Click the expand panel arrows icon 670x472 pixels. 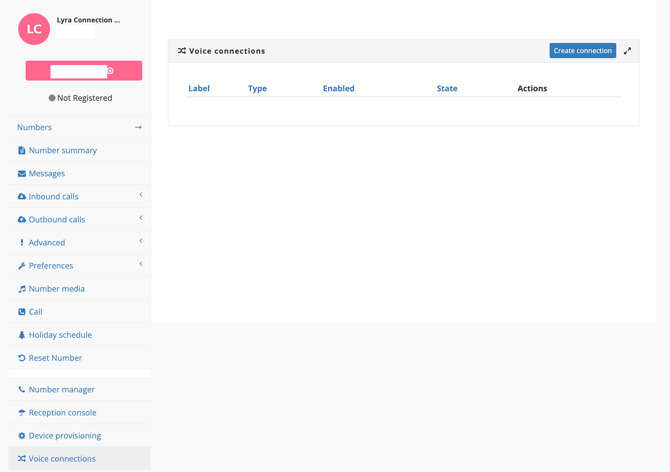[628, 51]
